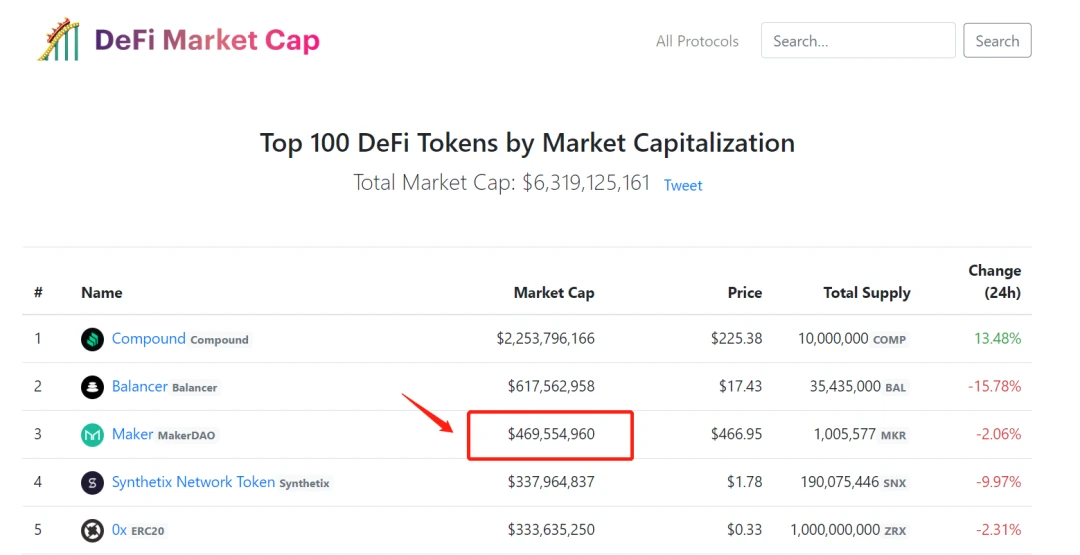Open the Balancer token link
This screenshot has height=555, width=1080.
139,387
